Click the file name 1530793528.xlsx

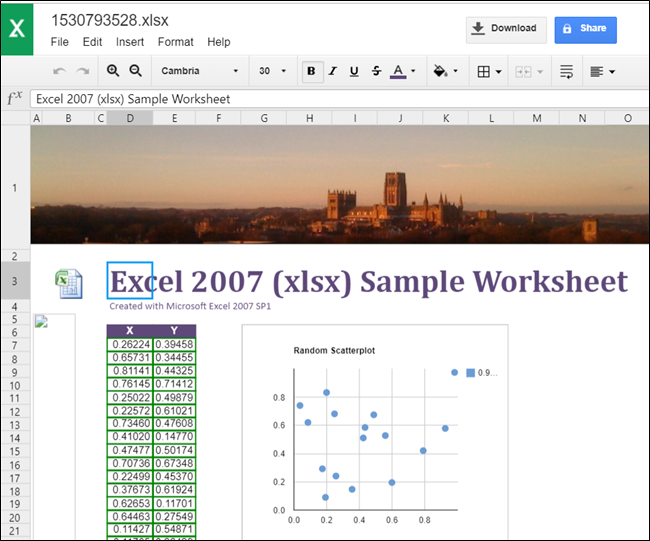pos(109,20)
